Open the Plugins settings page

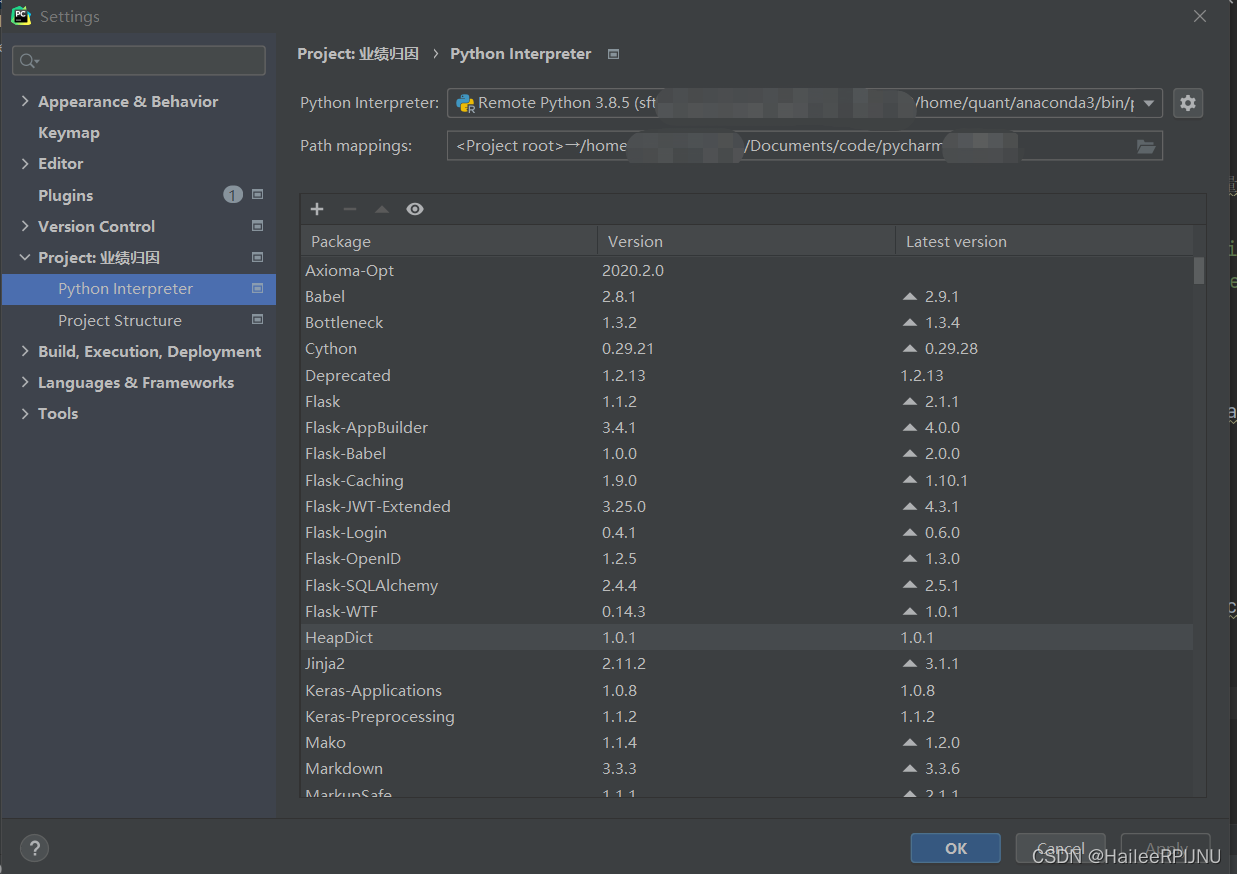65,195
